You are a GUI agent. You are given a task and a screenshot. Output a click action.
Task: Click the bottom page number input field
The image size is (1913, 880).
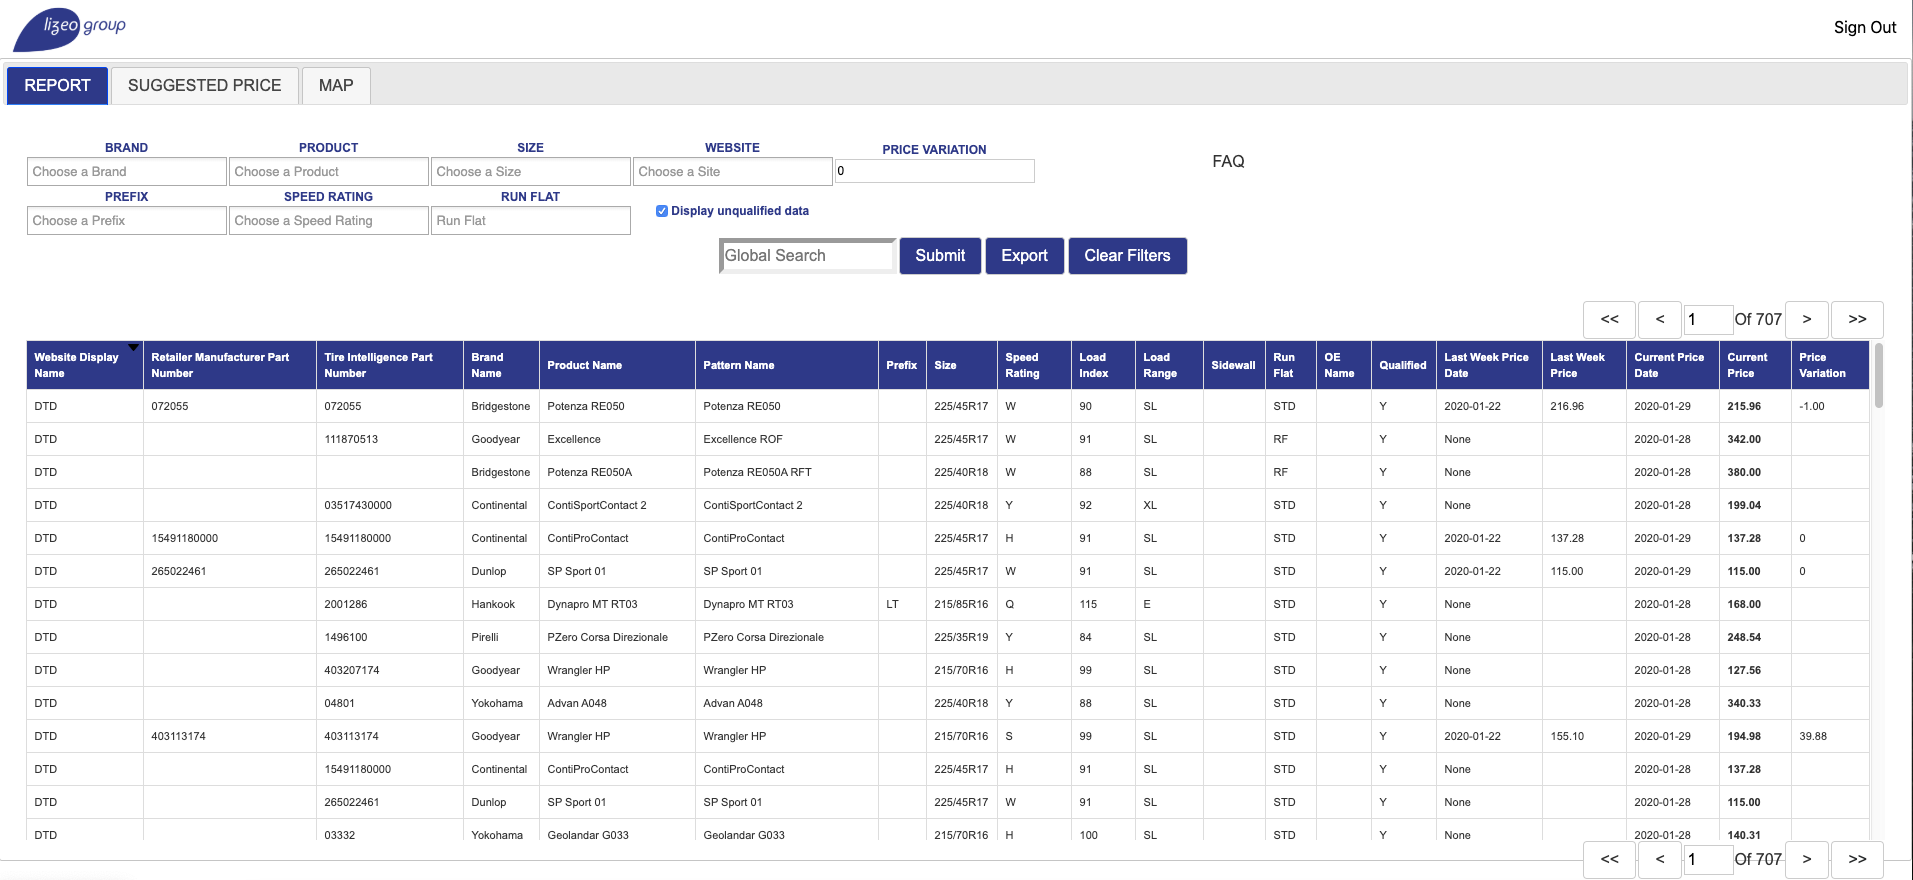pyautogui.click(x=1708, y=860)
